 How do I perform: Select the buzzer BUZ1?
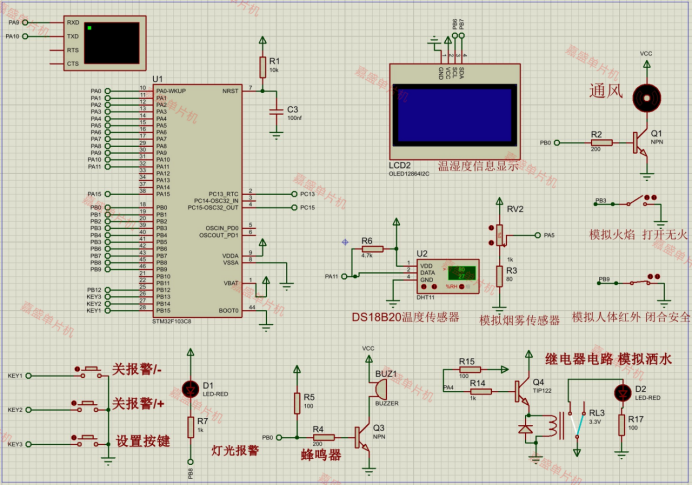pyautogui.click(x=380, y=389)
